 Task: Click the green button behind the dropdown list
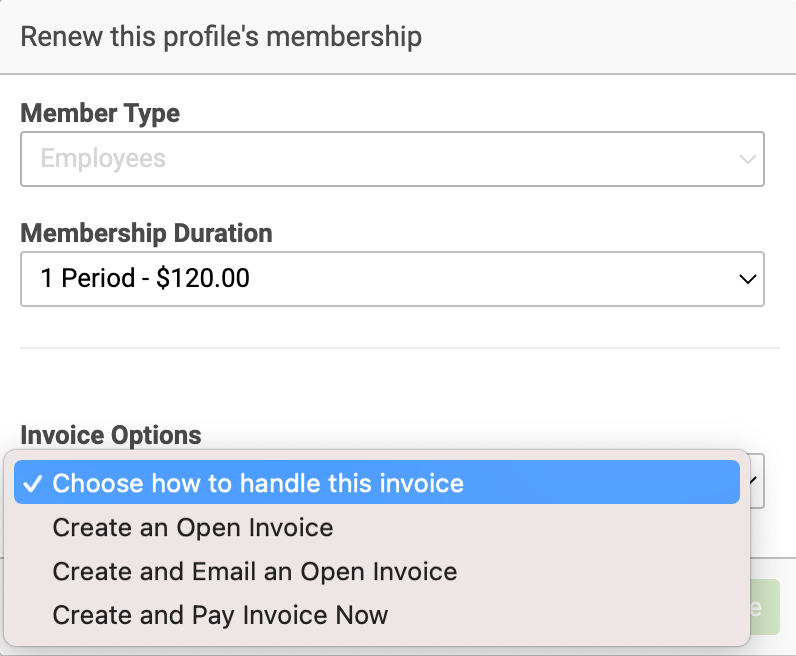[x=765, y=607]
